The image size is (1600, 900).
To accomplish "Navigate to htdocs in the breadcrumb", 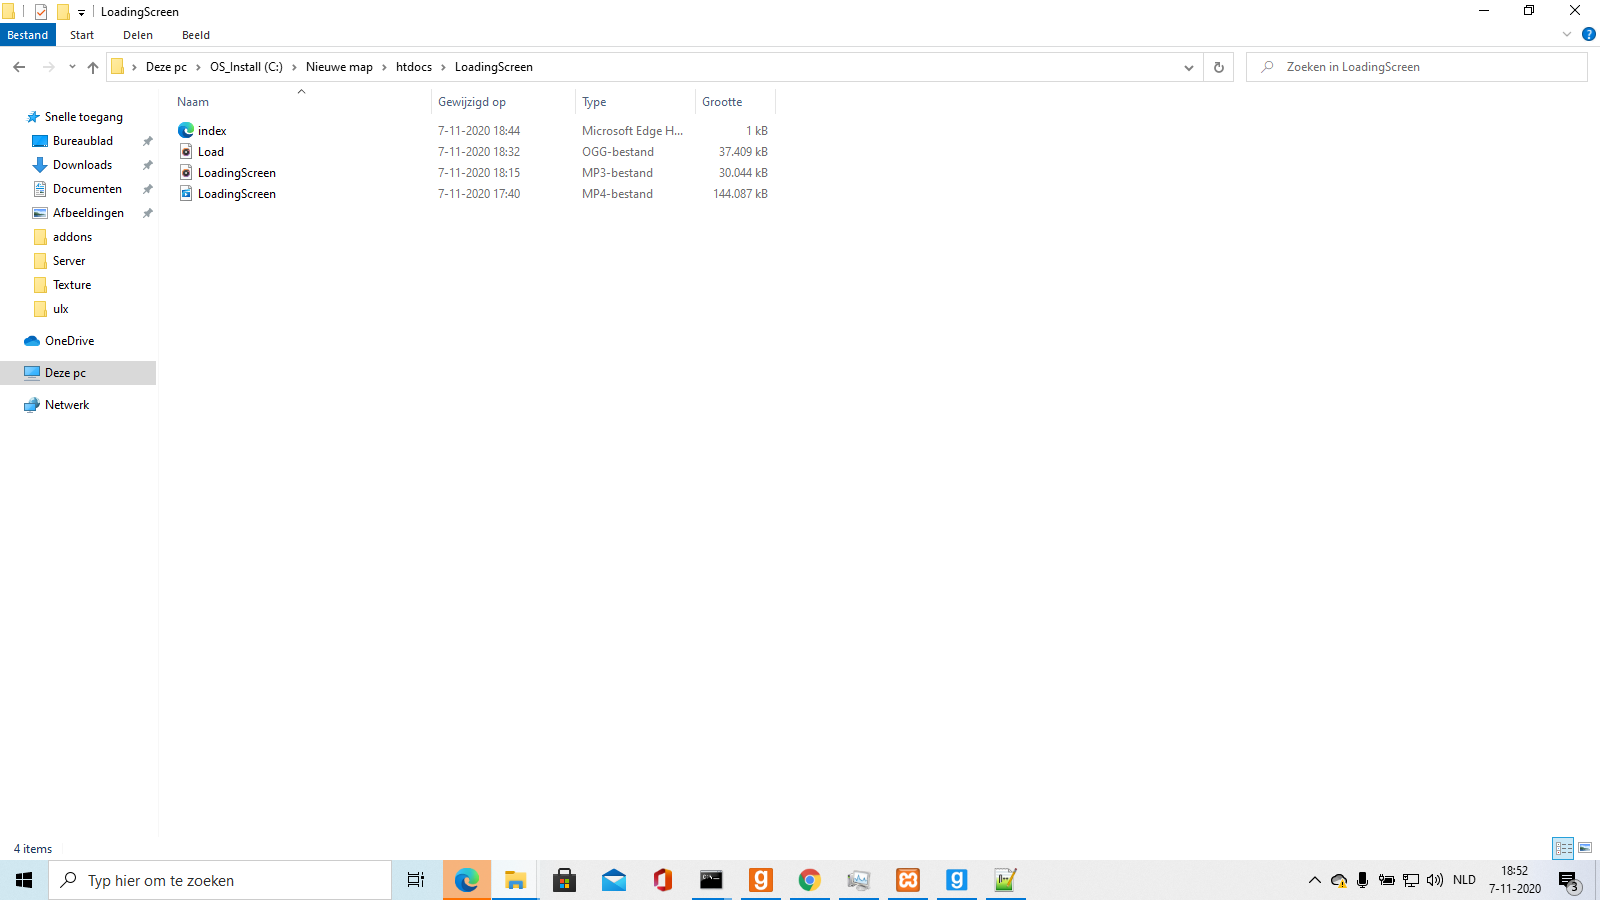I will point(414,67).
